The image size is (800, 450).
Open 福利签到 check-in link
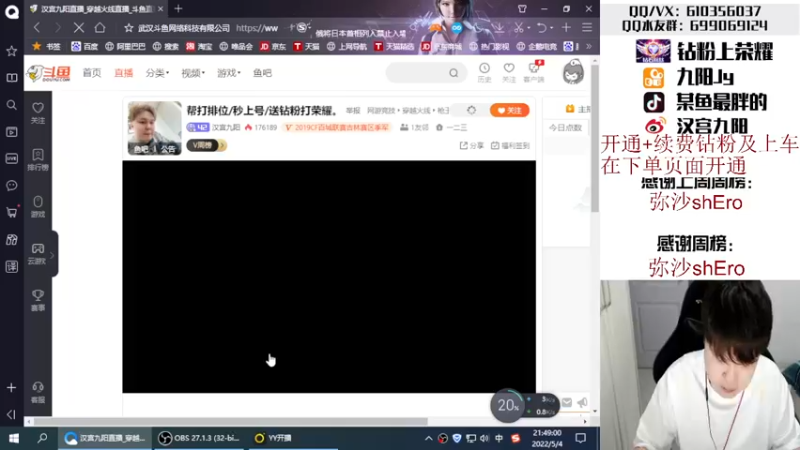(x=510, y=145)
